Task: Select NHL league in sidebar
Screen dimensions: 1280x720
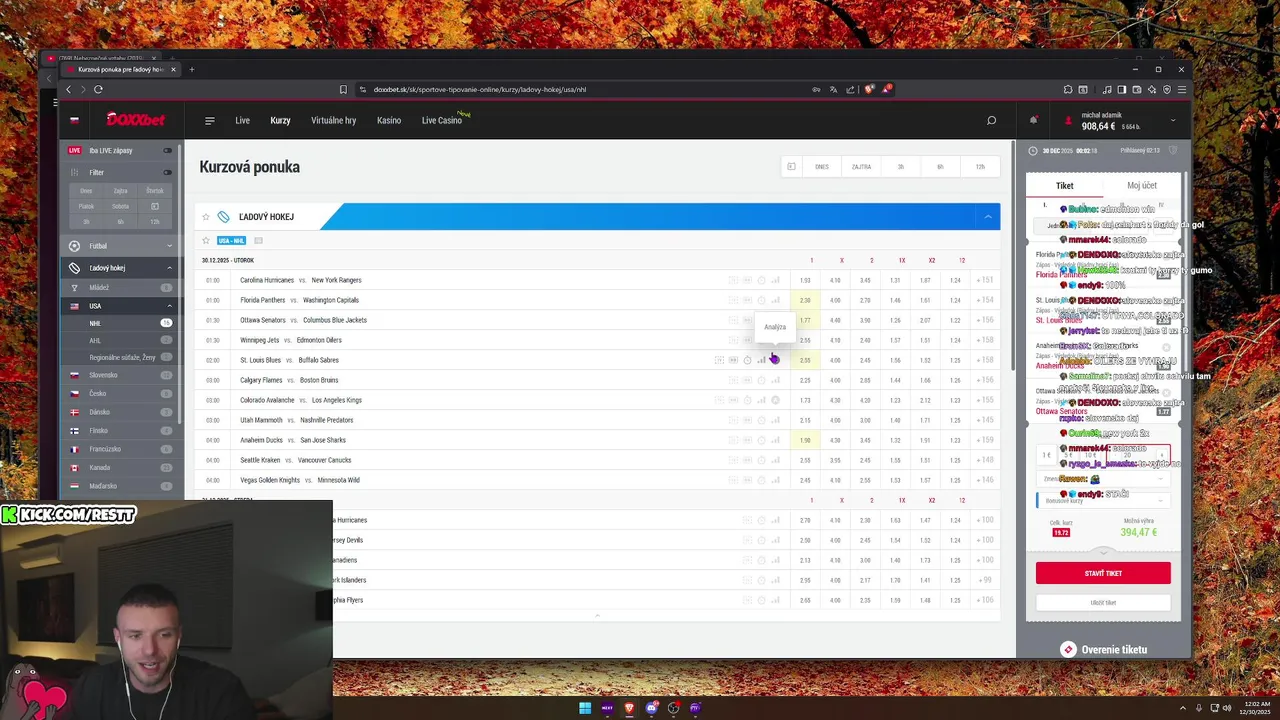Action: tap(120, 324)
